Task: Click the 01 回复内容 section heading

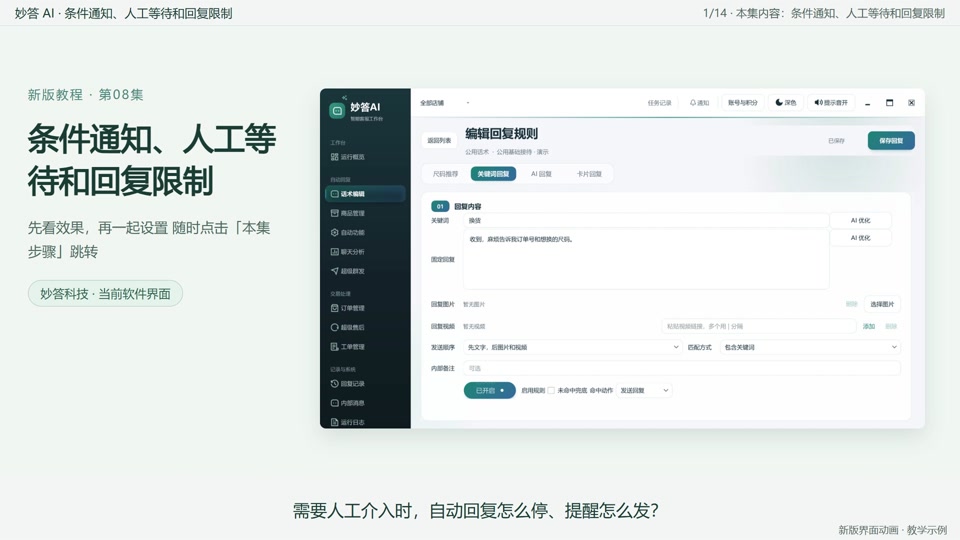Action: 456,206
